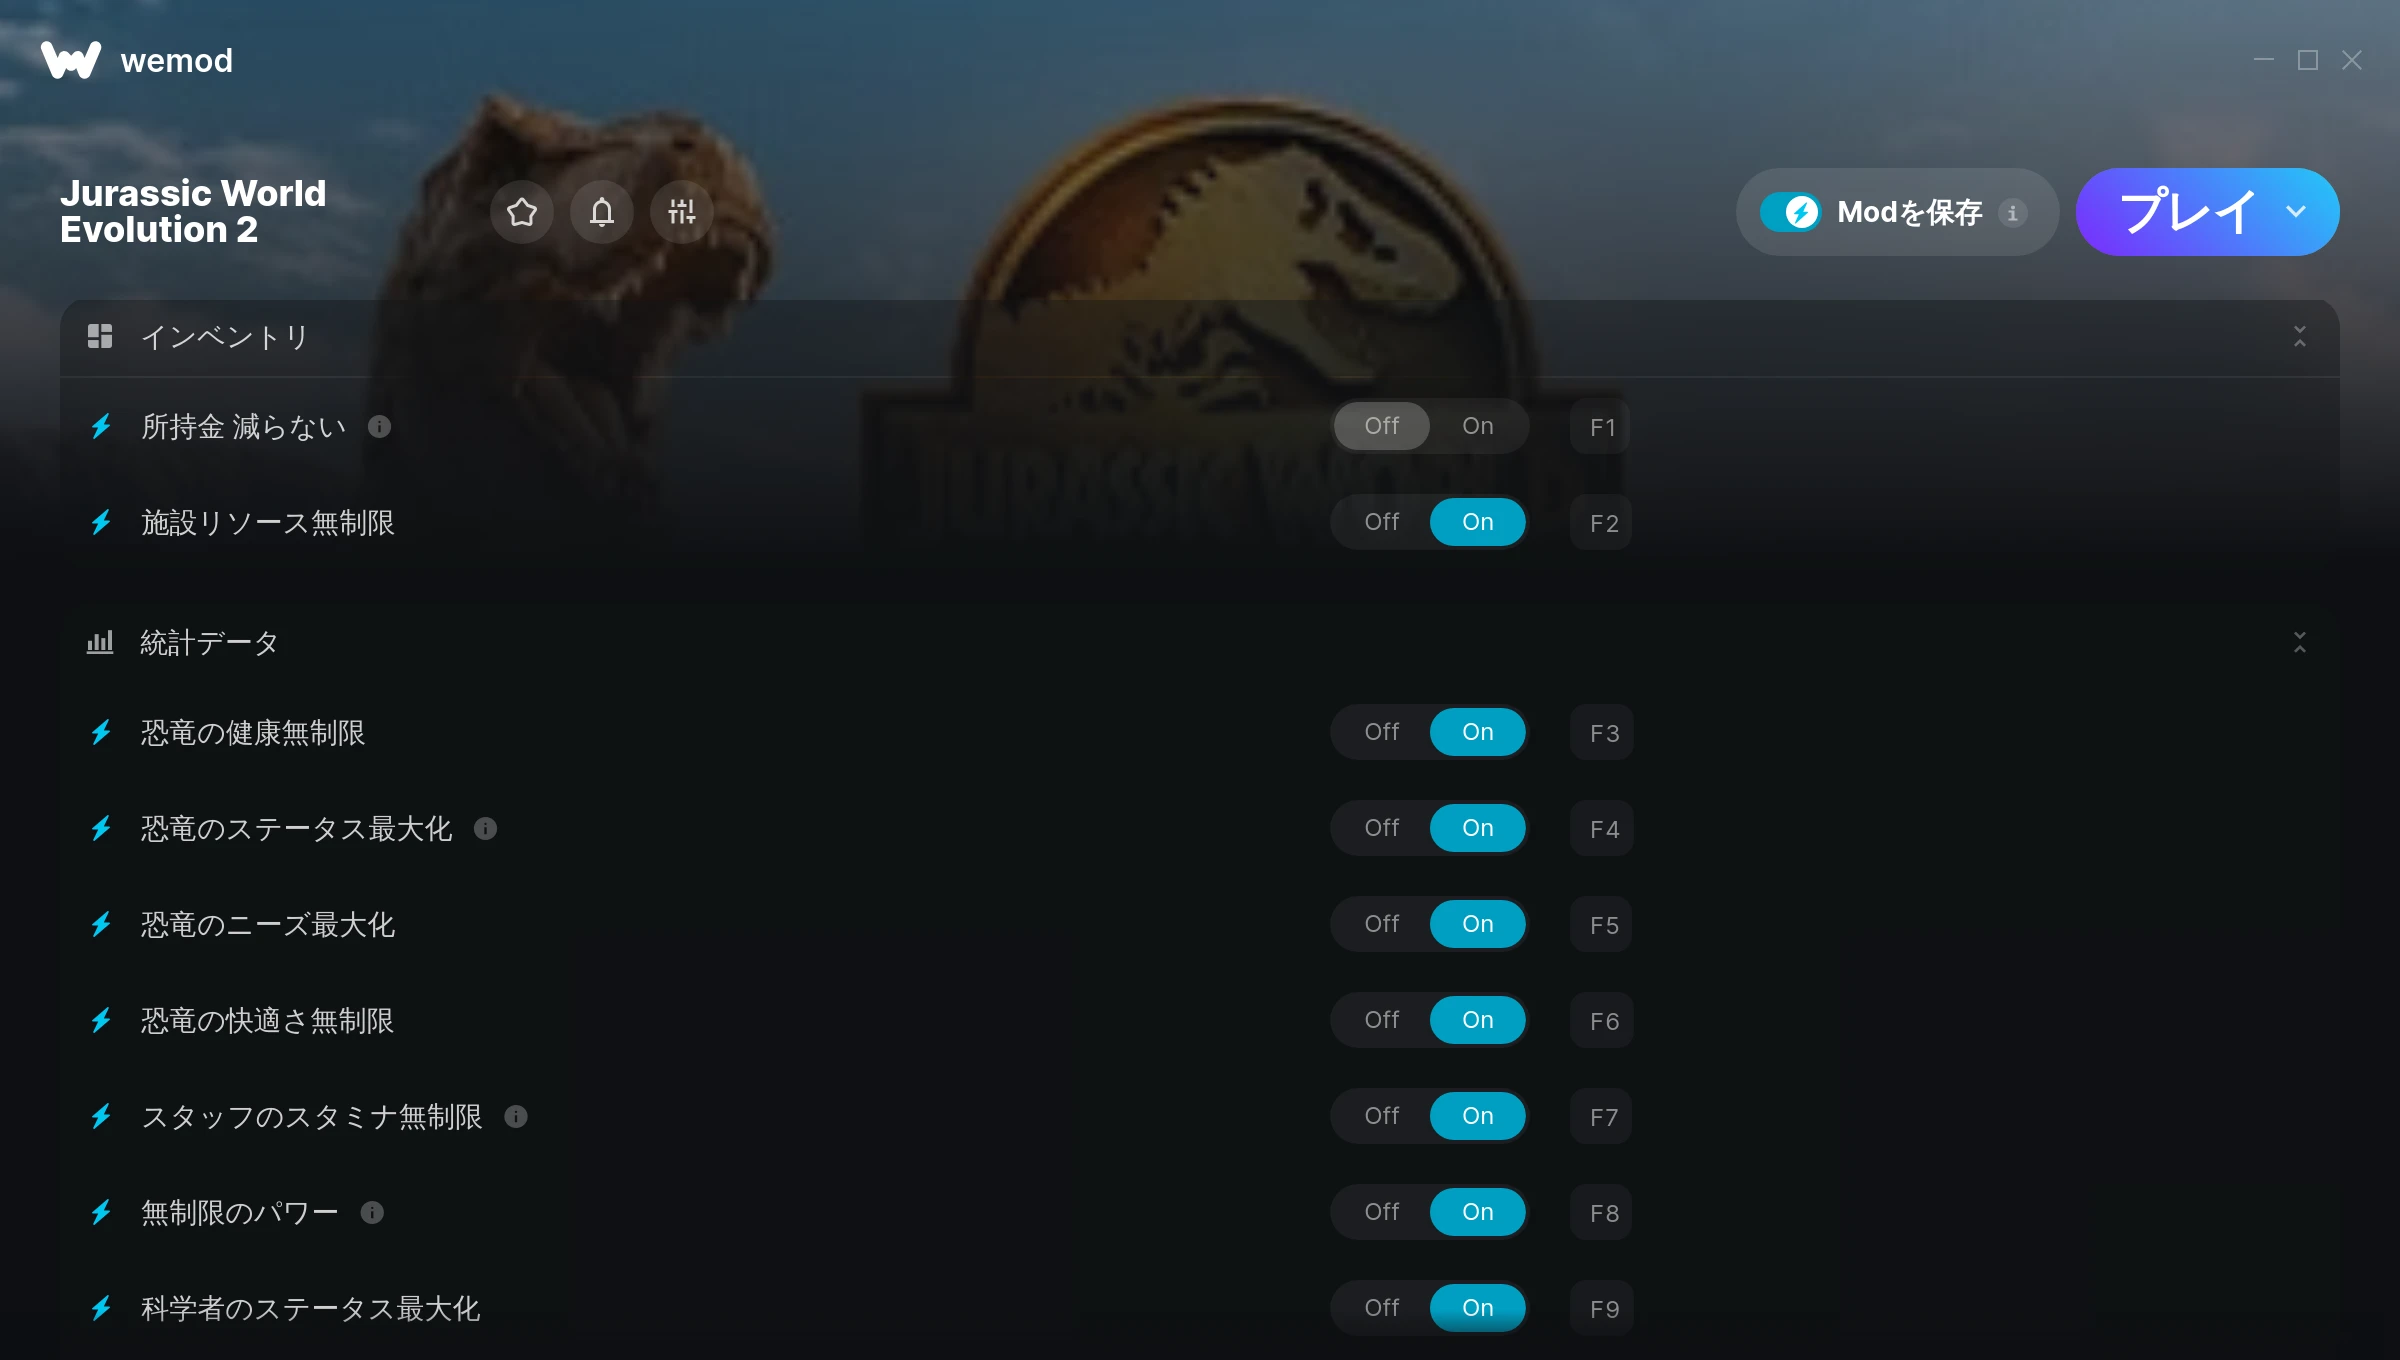Click info icon next to 所持金 減らない
Viewport: 2400px width, 1360px height.
click(379, 427)
